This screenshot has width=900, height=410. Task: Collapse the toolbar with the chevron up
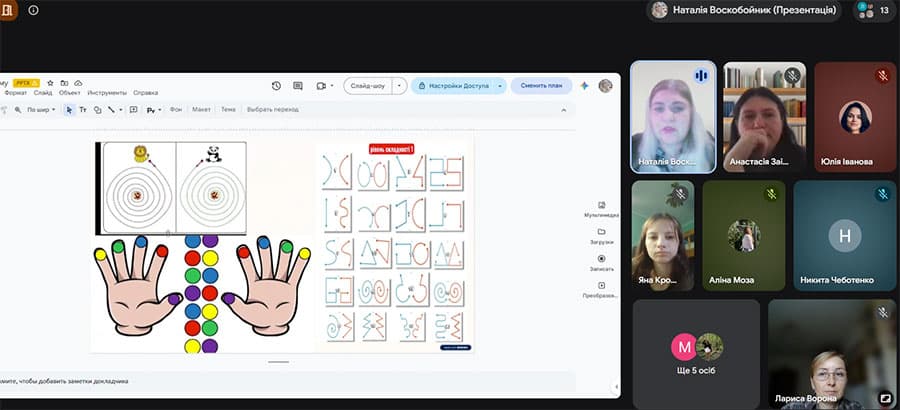pyautogui.click(x=564, y=110)
